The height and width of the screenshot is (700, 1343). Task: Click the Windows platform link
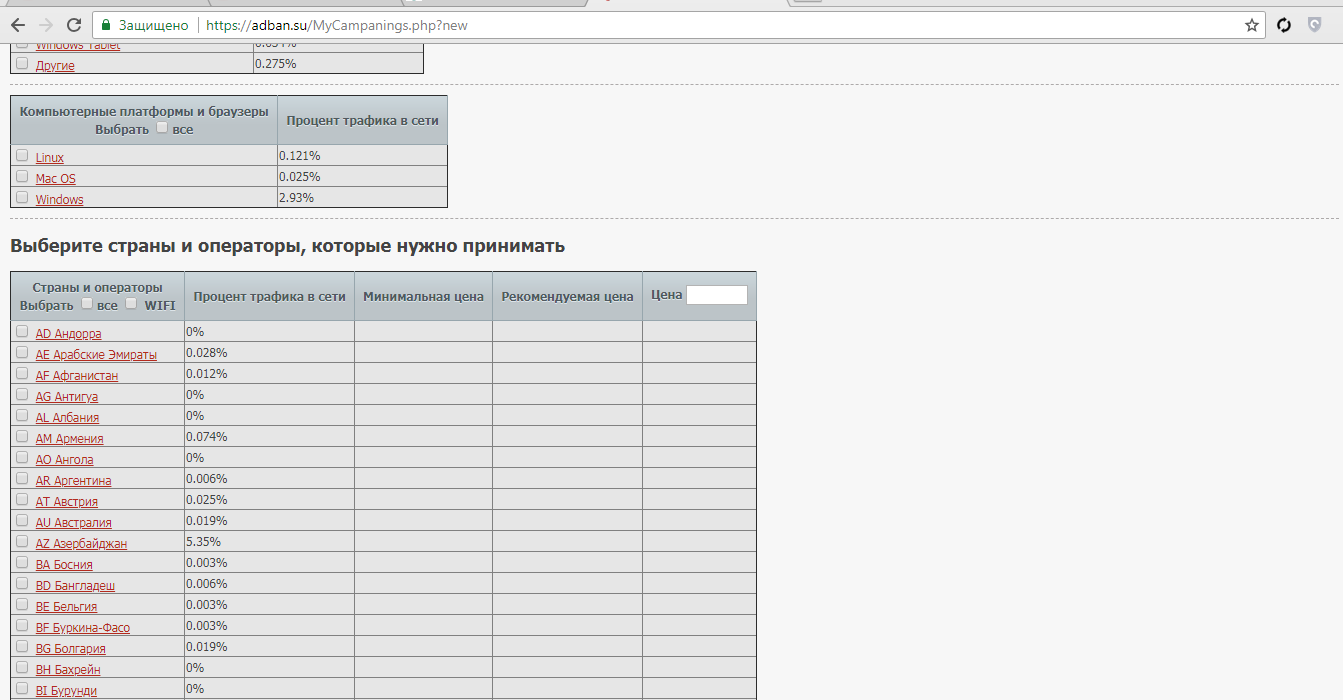pyautogui.click(x=59, y=200)
